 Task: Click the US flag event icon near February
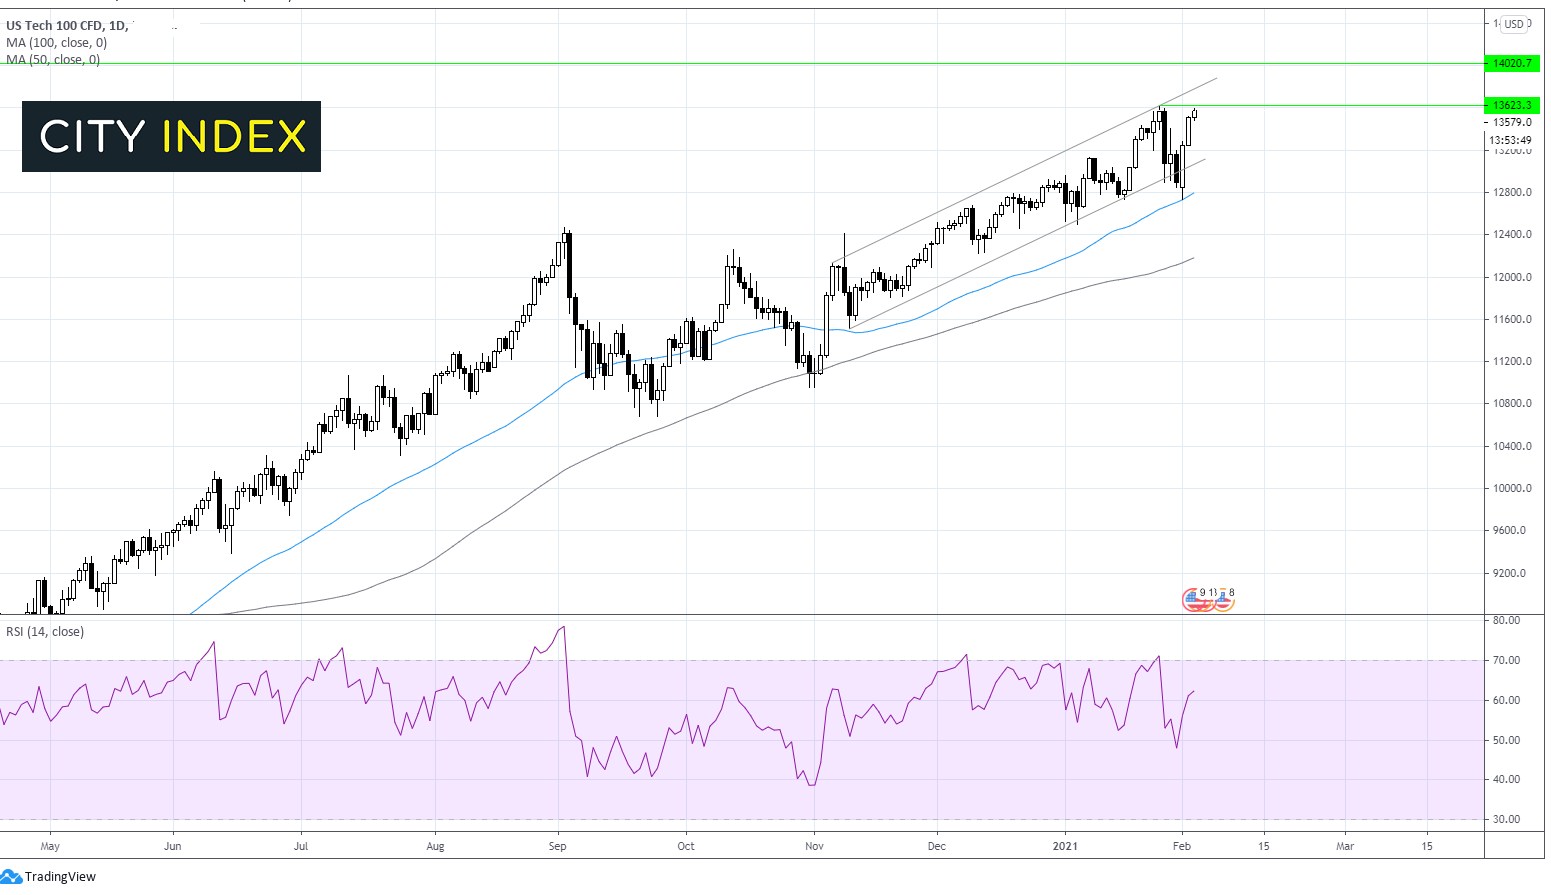click(x=1192, y=600)
